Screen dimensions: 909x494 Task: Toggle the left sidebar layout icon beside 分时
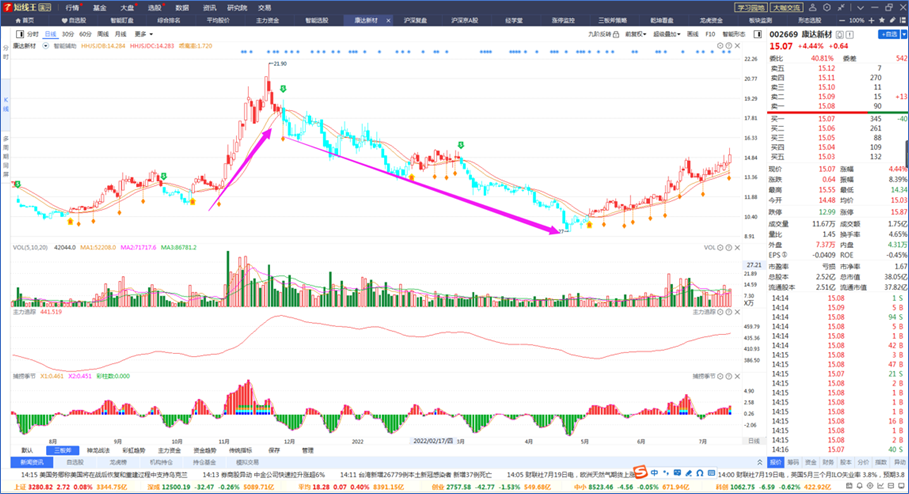(20, 34)
